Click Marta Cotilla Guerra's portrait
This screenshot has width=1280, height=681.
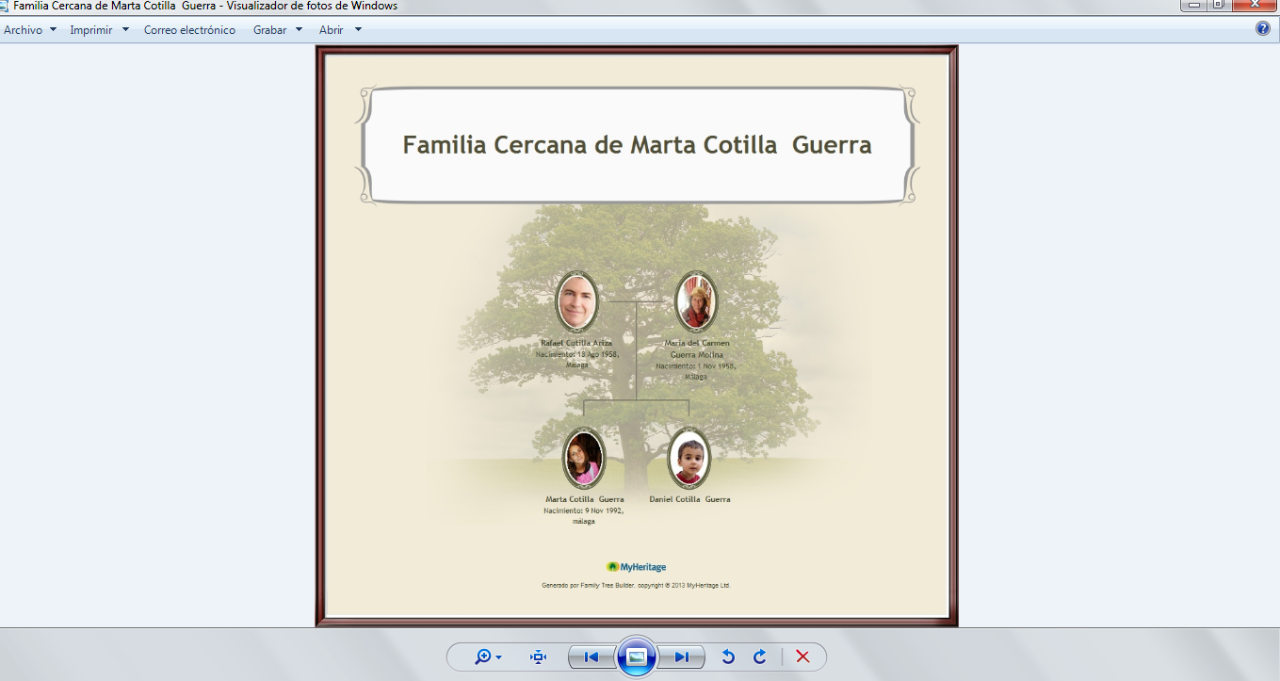click(x=584, y=458)
